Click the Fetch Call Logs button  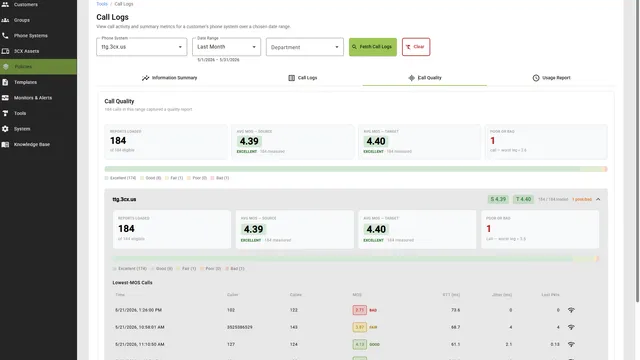(x=373, y=47)
